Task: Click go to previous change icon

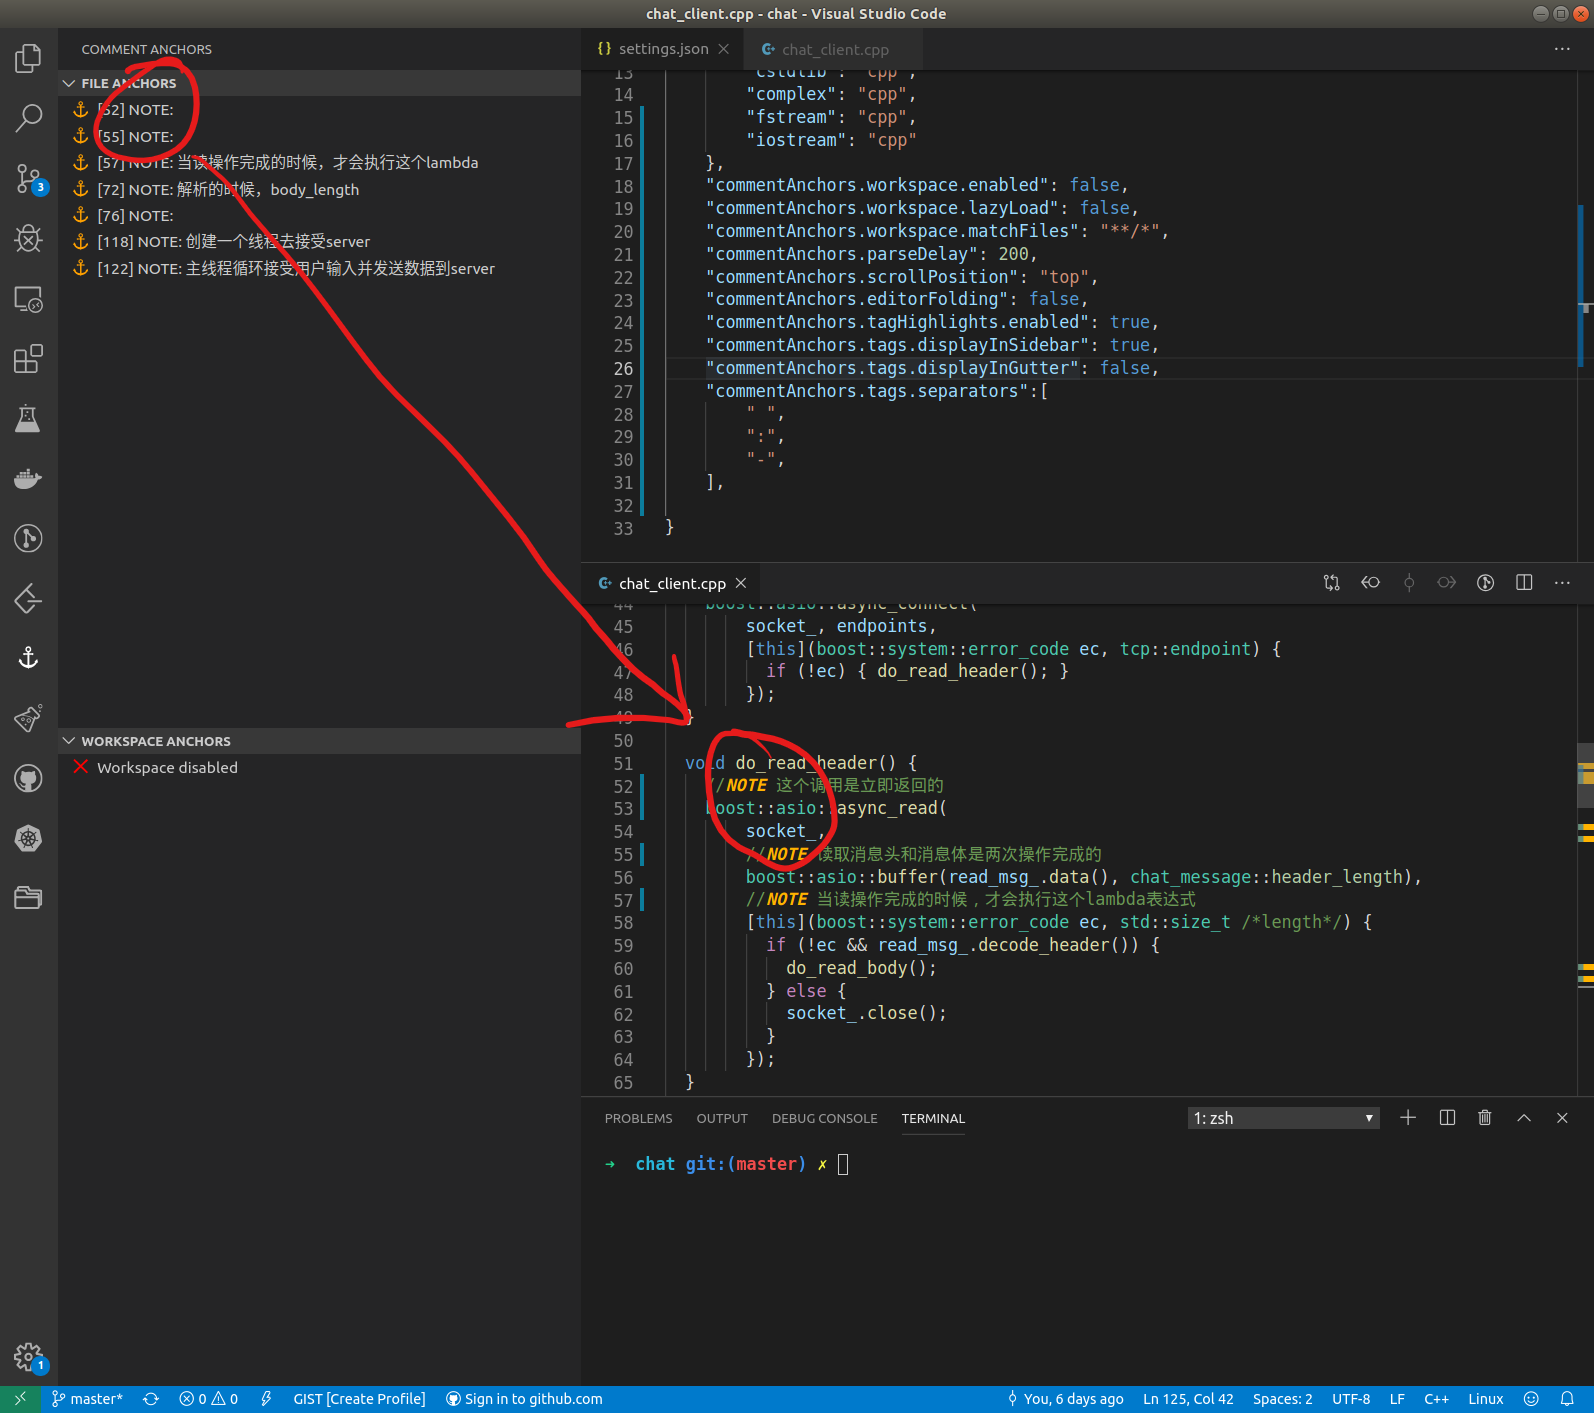Action: pos(1370,583)
